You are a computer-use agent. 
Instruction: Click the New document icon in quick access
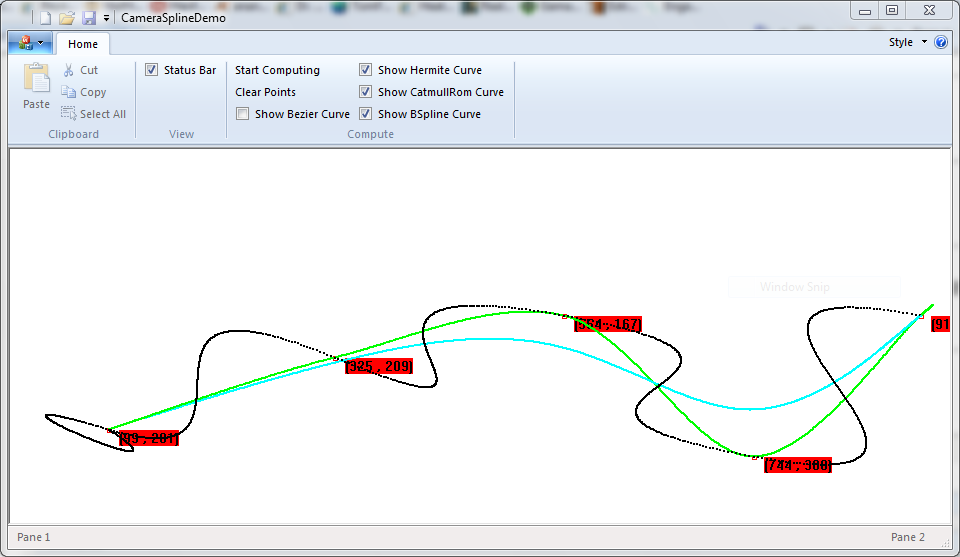coord(45,18)
